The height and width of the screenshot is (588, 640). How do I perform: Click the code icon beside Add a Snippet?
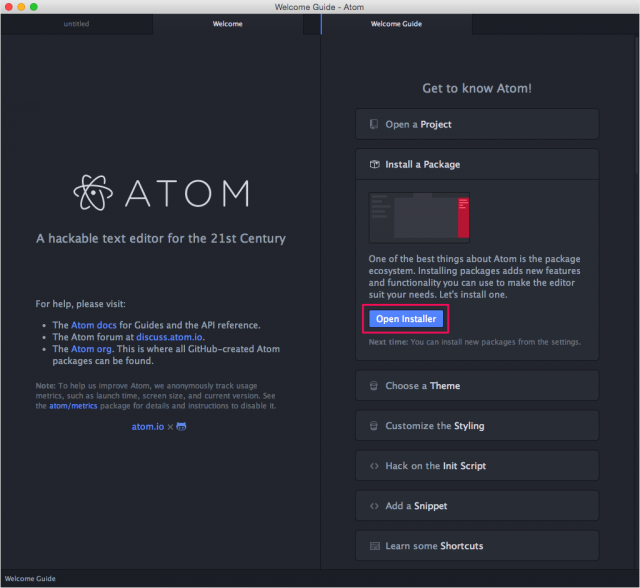(x=374, y=506)
